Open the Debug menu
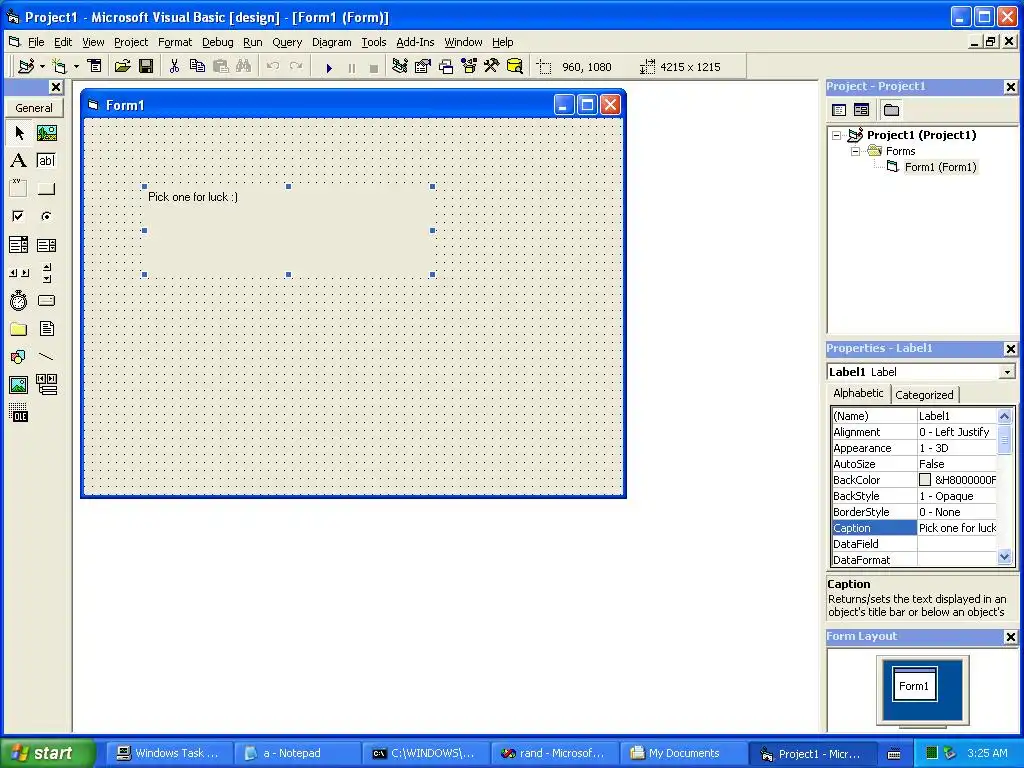 click(217, 42)
